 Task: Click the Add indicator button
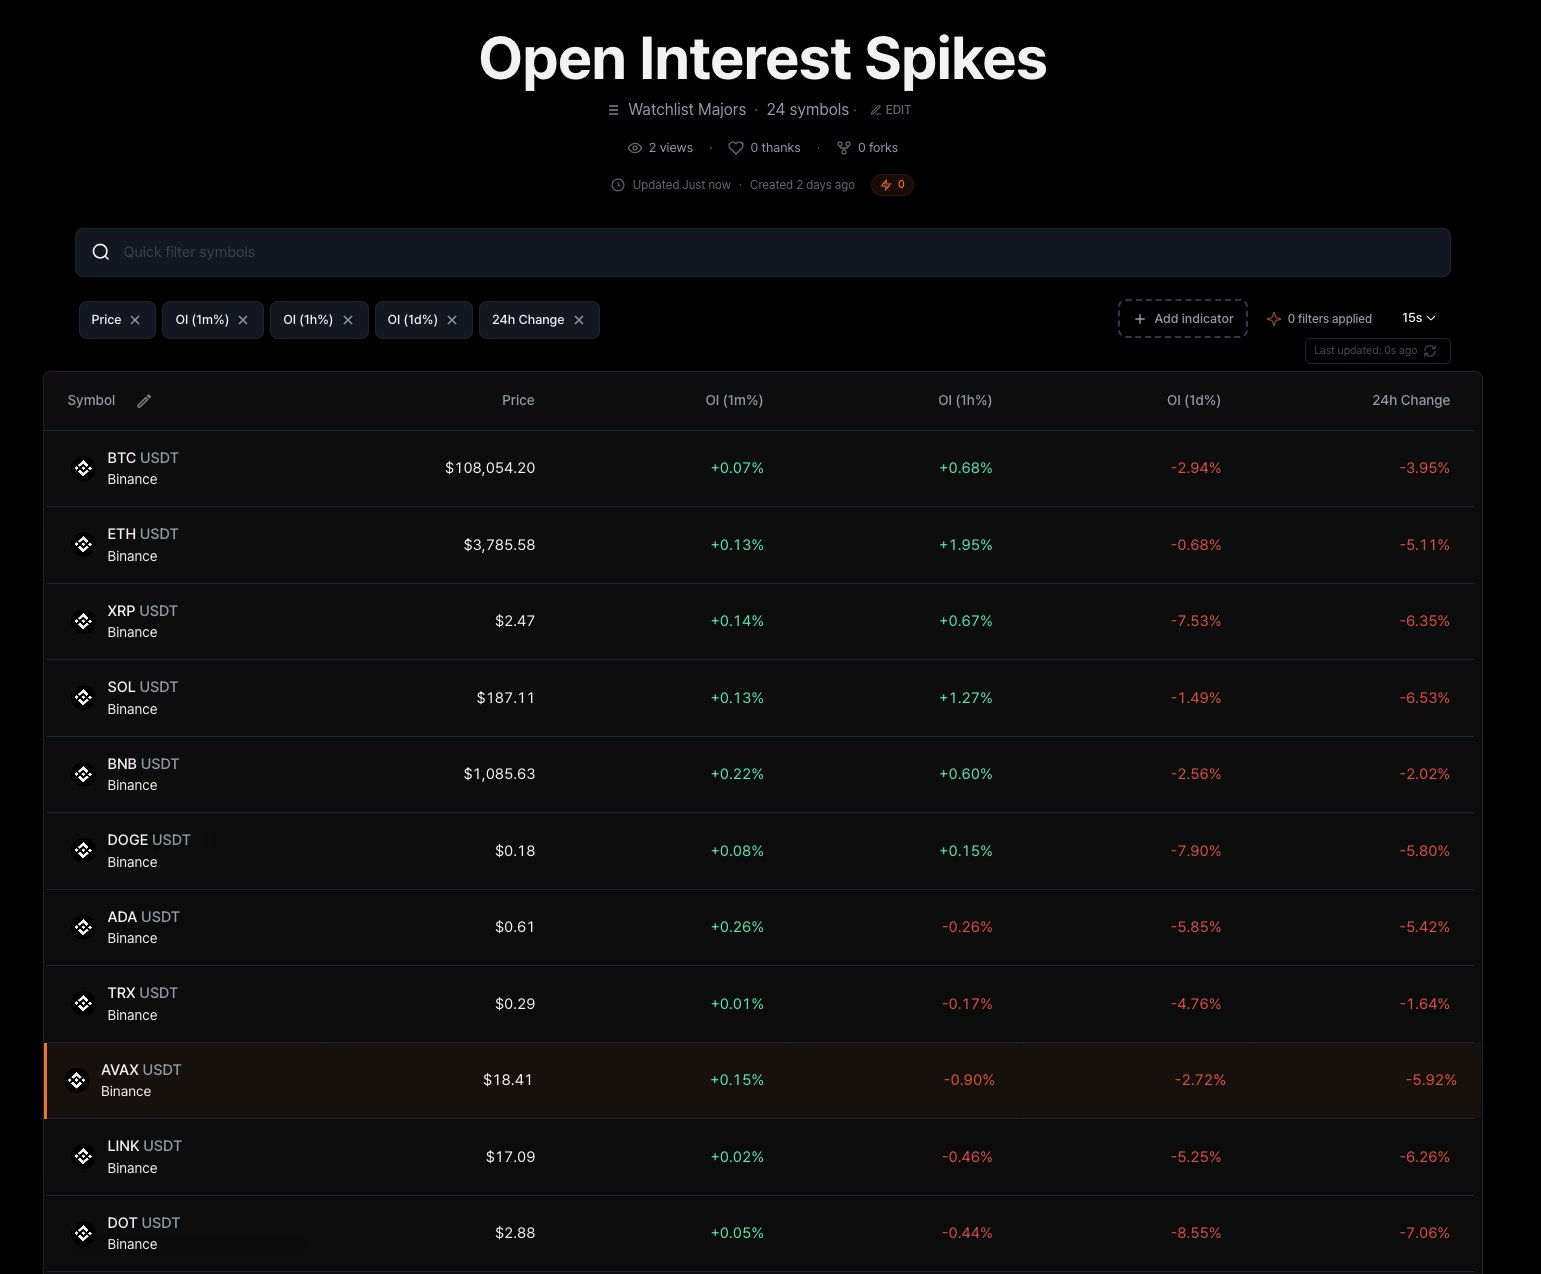point(1182,318)
